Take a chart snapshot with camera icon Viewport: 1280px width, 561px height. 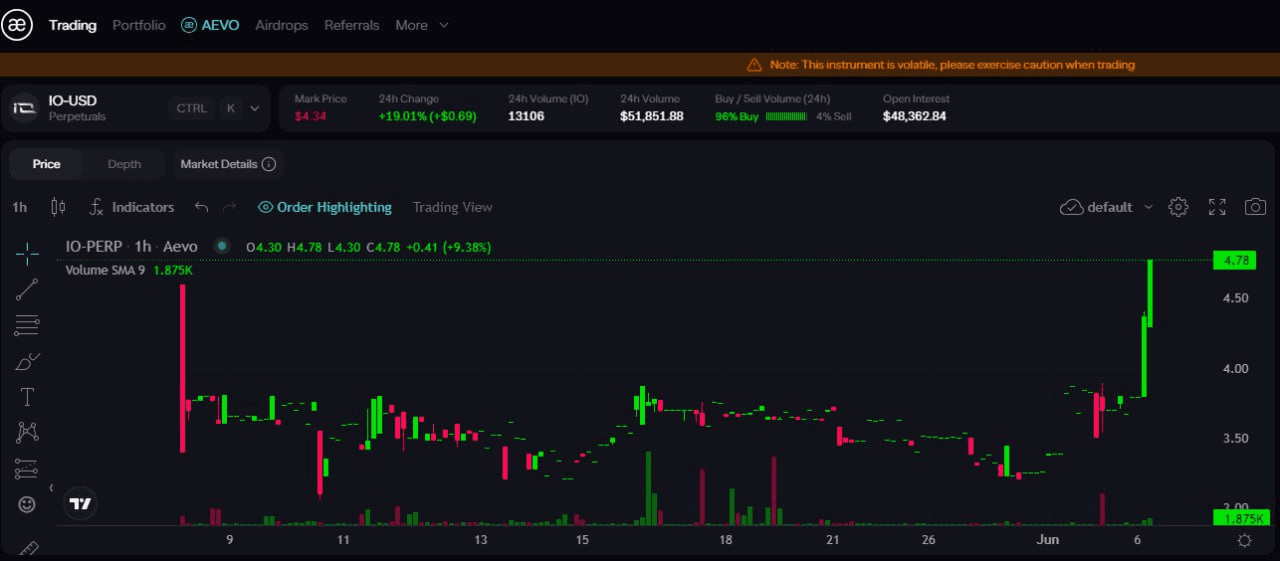point(1255,207)
